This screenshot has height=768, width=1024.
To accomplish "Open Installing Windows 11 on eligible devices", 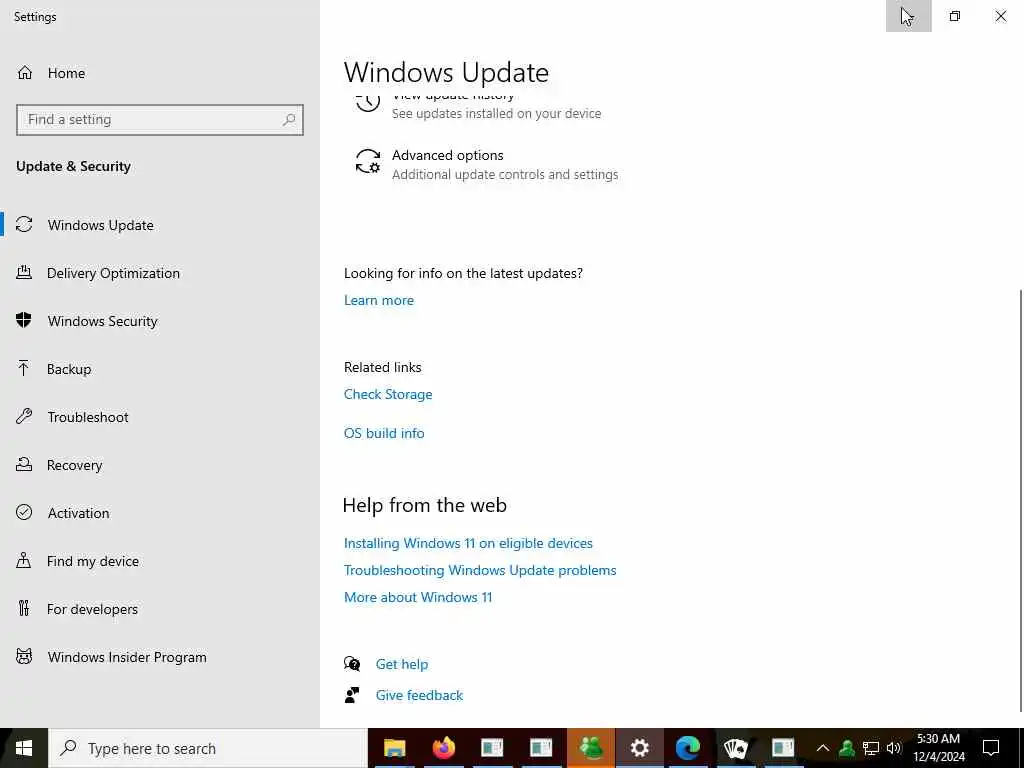I will 468,543.
